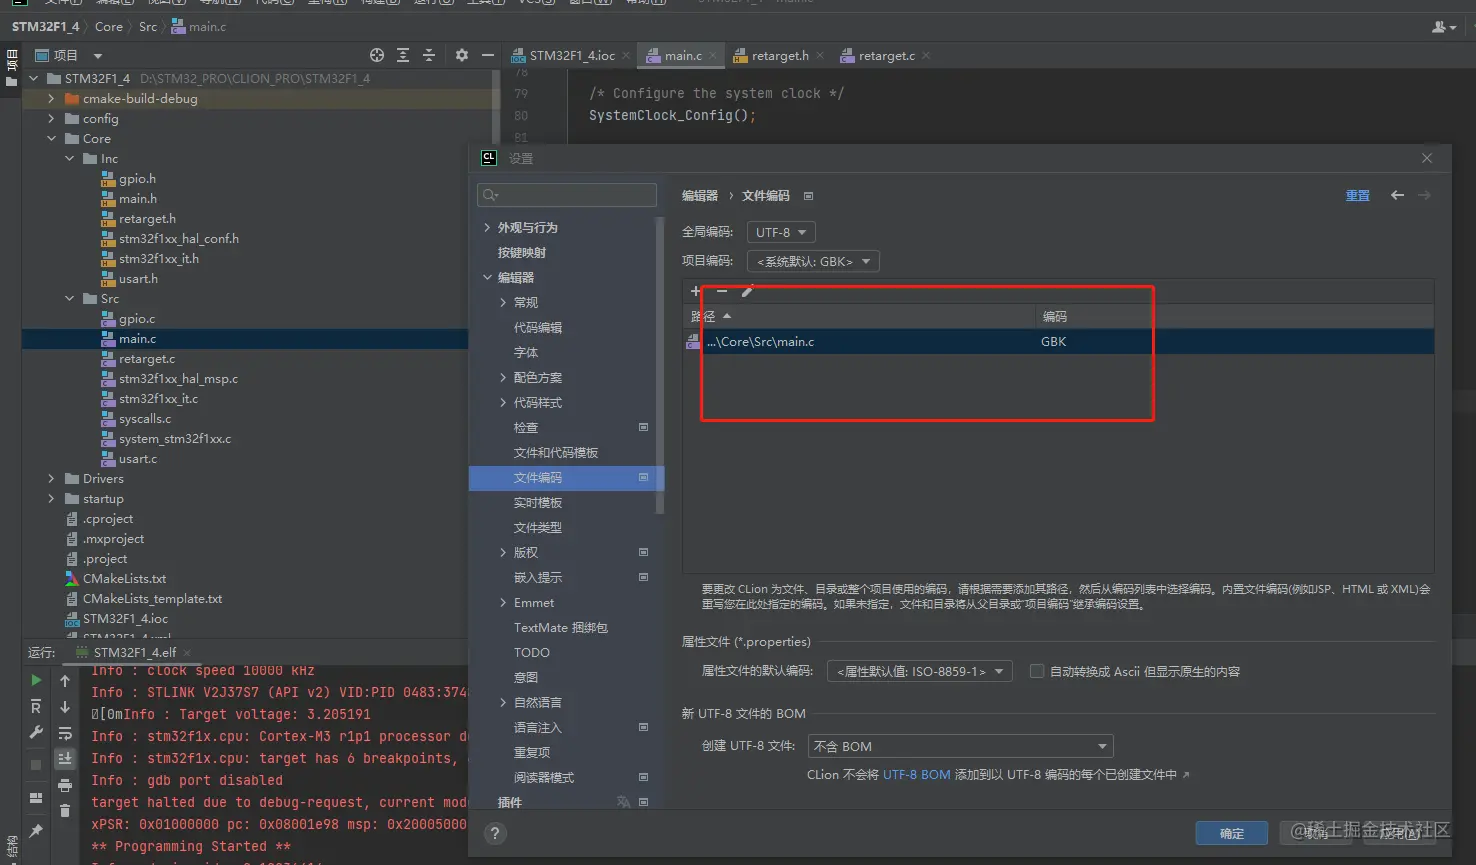Expand 代码样式 in settings tree
The image size is (1476, 865).
click(x=503, y=403)
